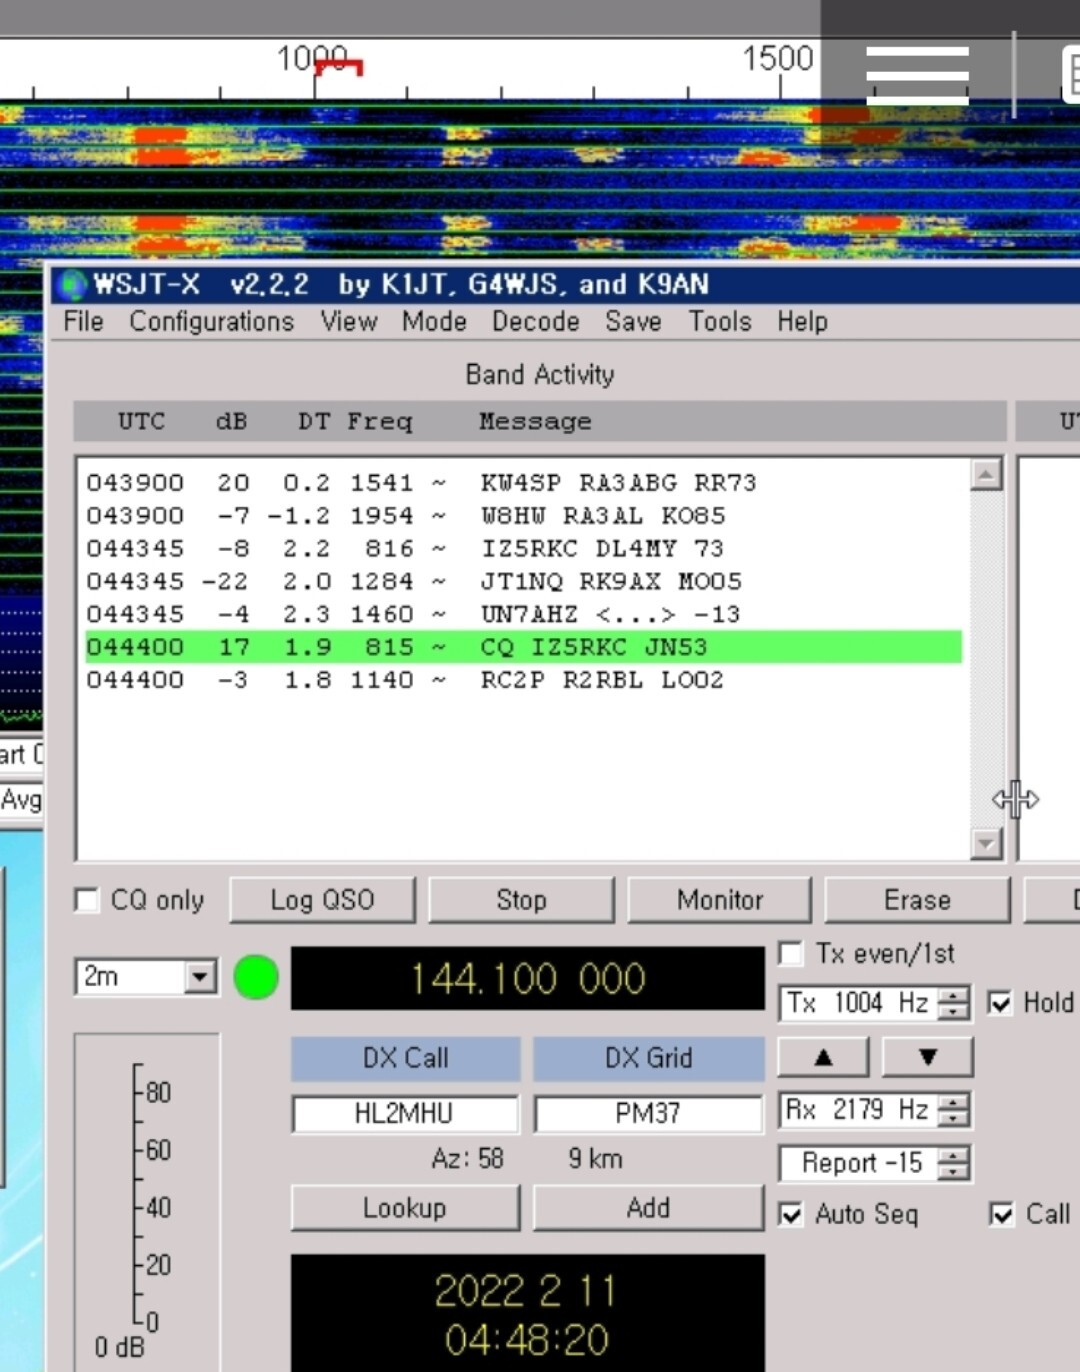Select the RC2P R2RBL LO02 row

click(x=523, y=680)
